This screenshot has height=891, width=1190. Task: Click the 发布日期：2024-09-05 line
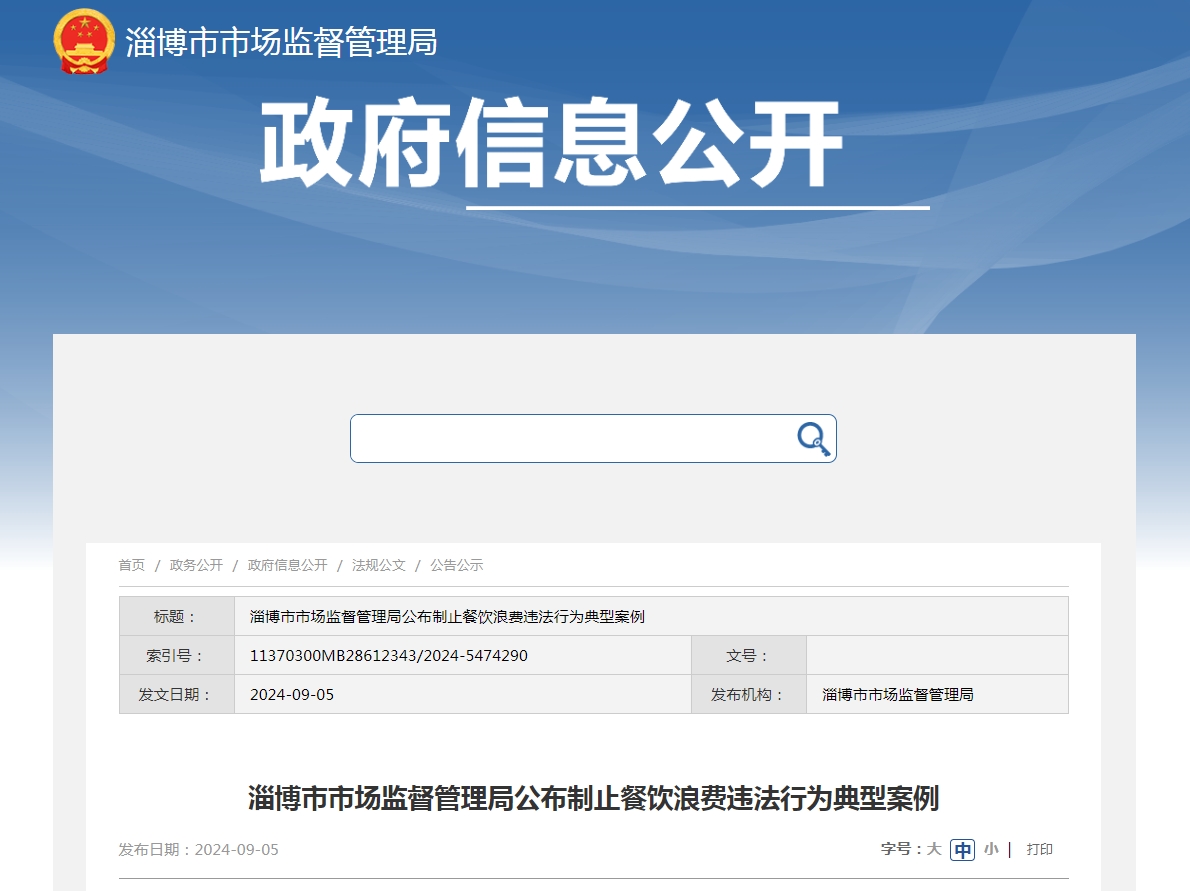(x=198, y=849)
